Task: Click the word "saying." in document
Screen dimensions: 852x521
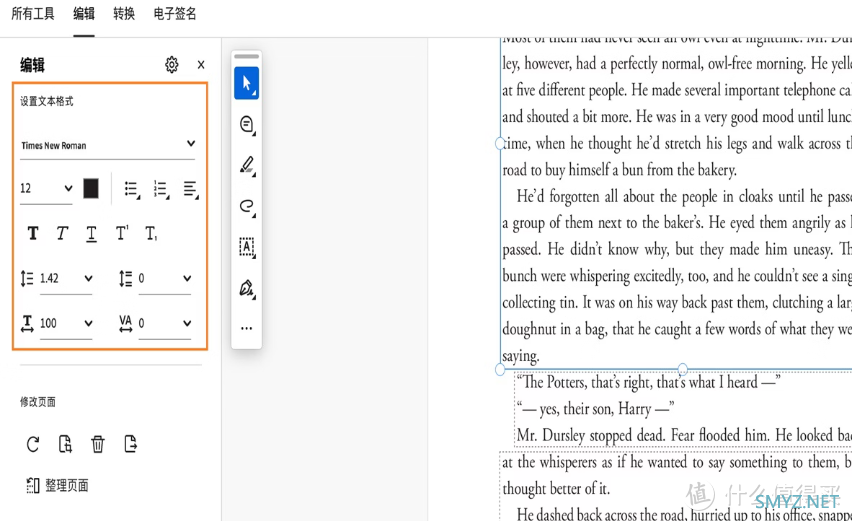Action: pos(521,356)
